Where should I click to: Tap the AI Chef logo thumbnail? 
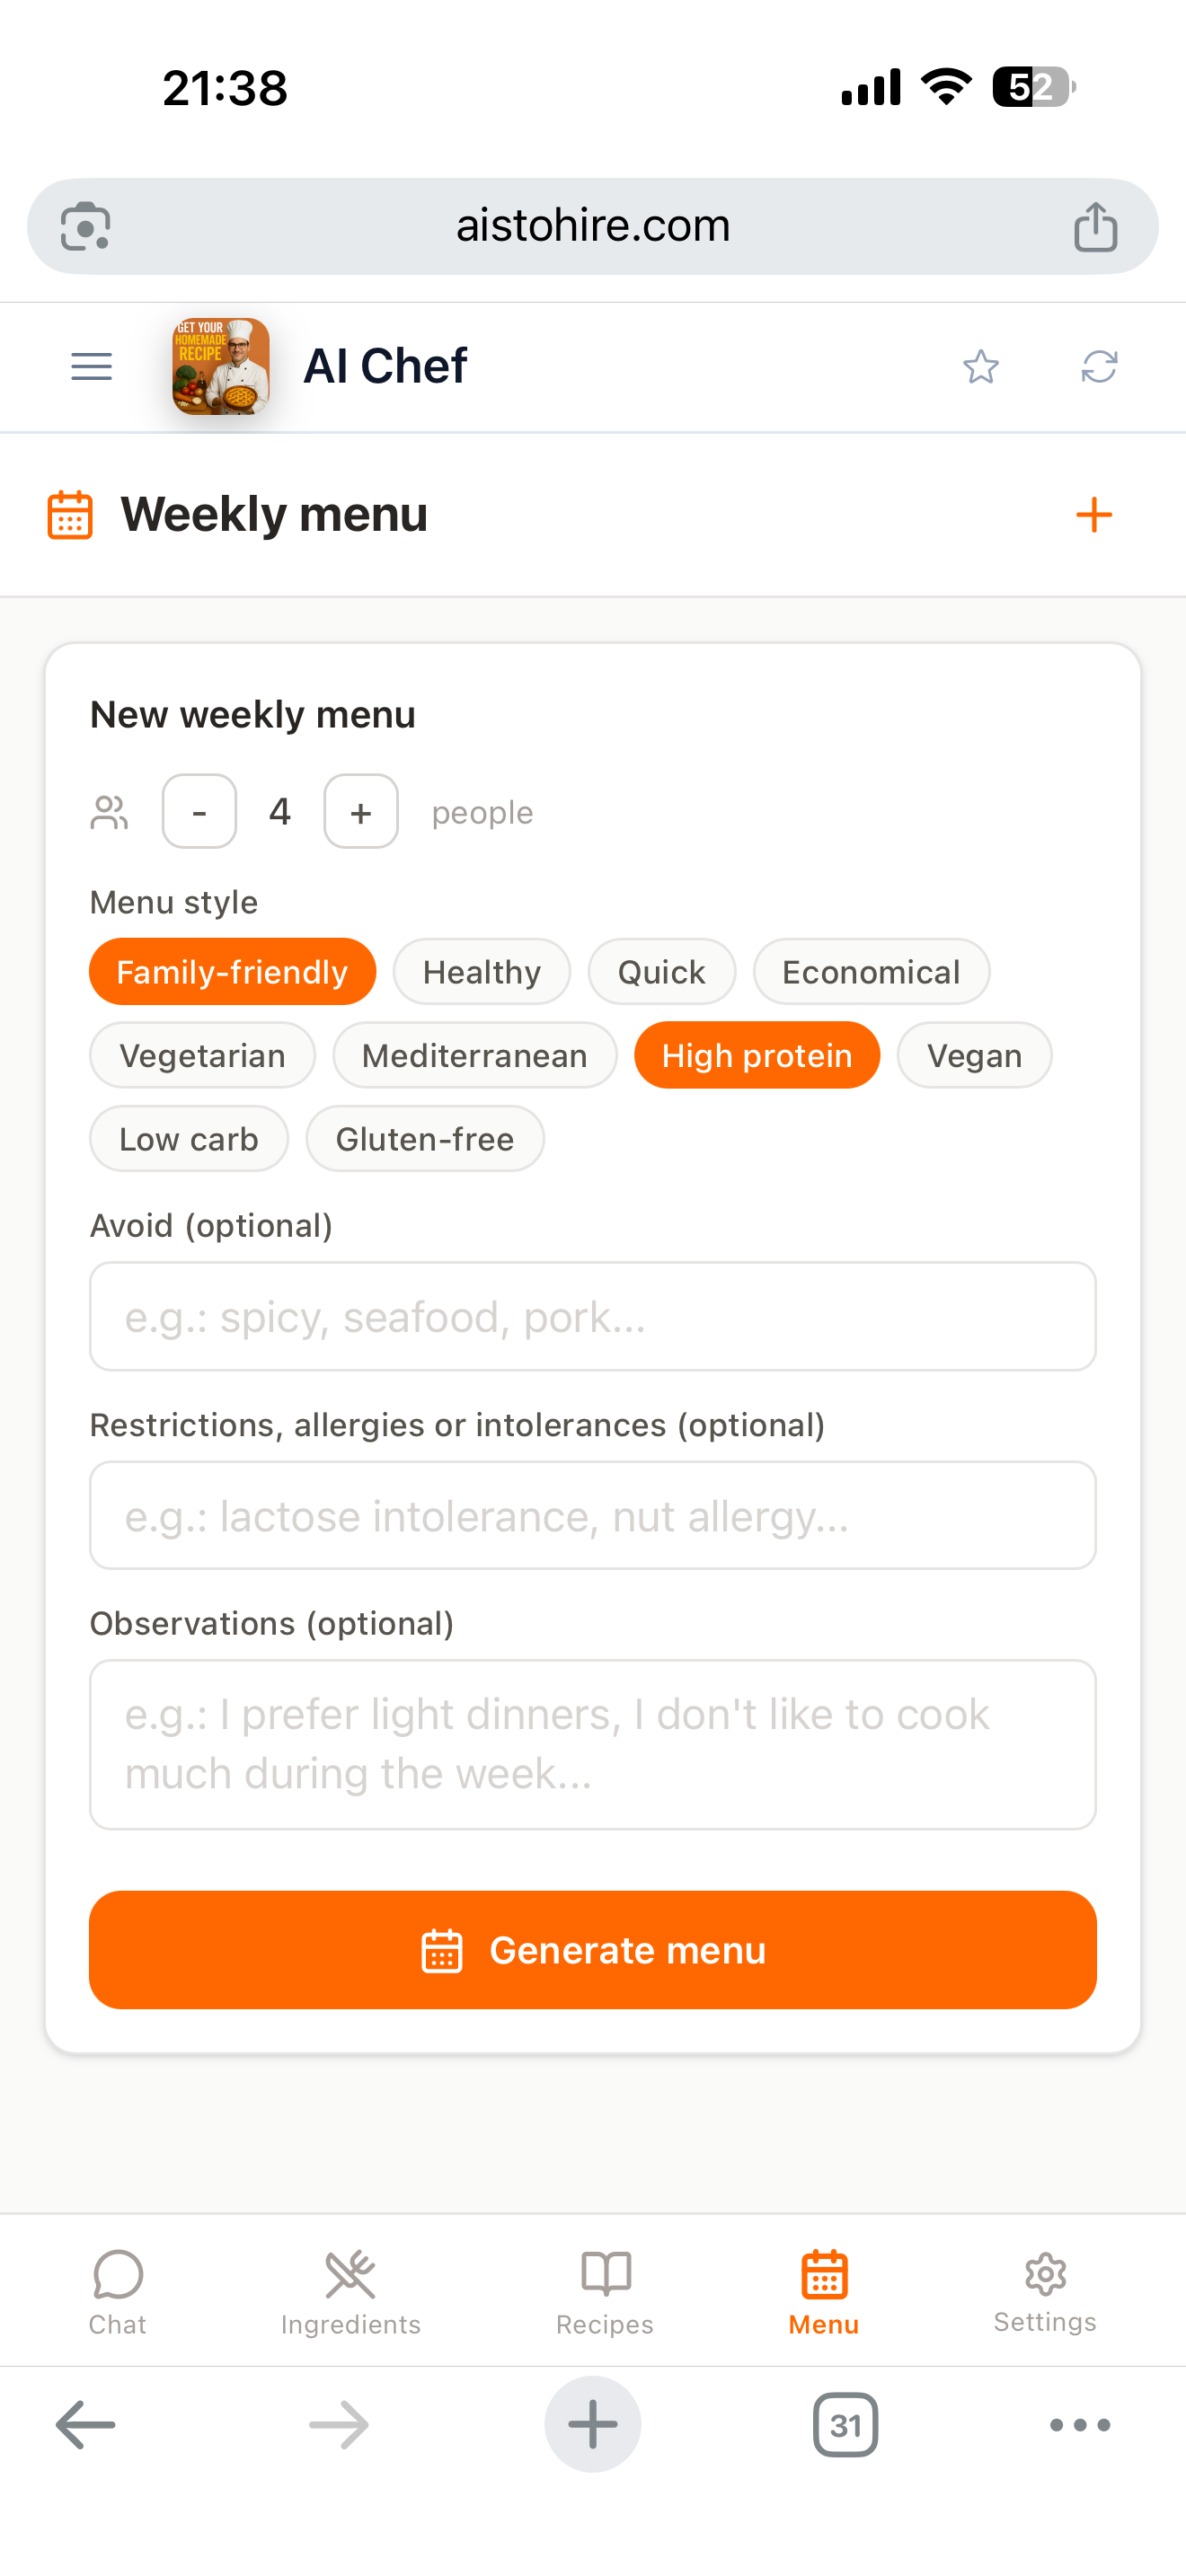pos(221,366)
